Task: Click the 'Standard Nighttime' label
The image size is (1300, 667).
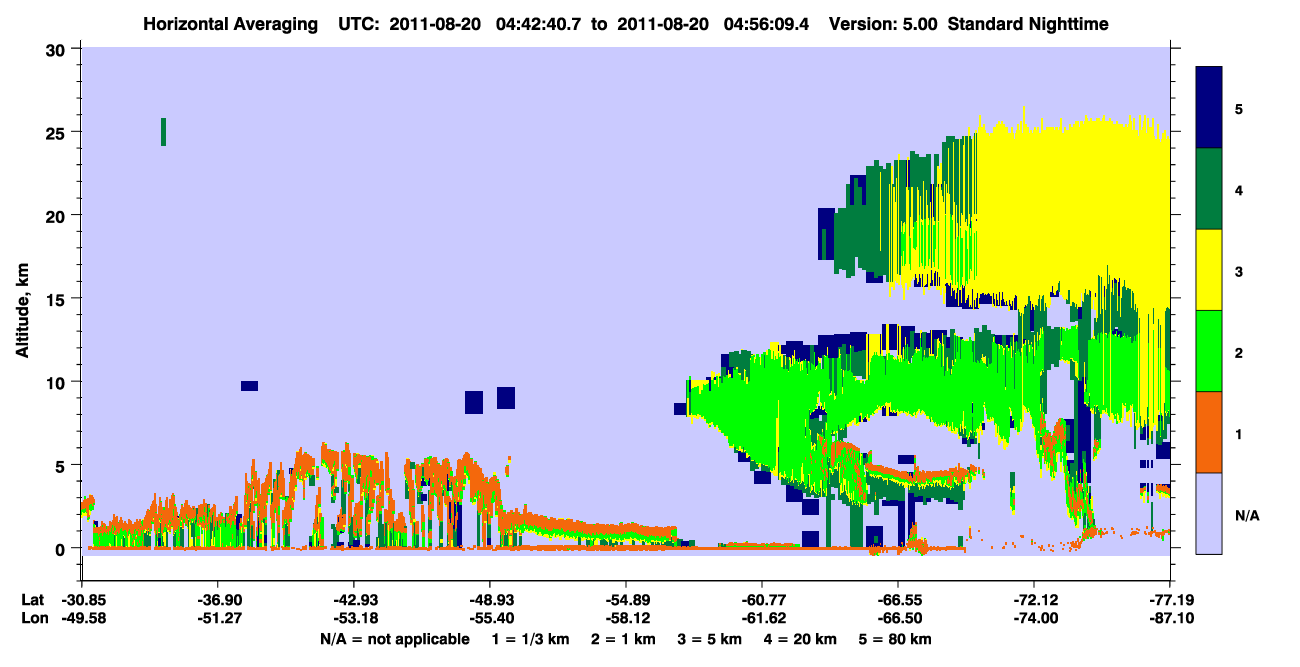Action: pos(1030,22)
